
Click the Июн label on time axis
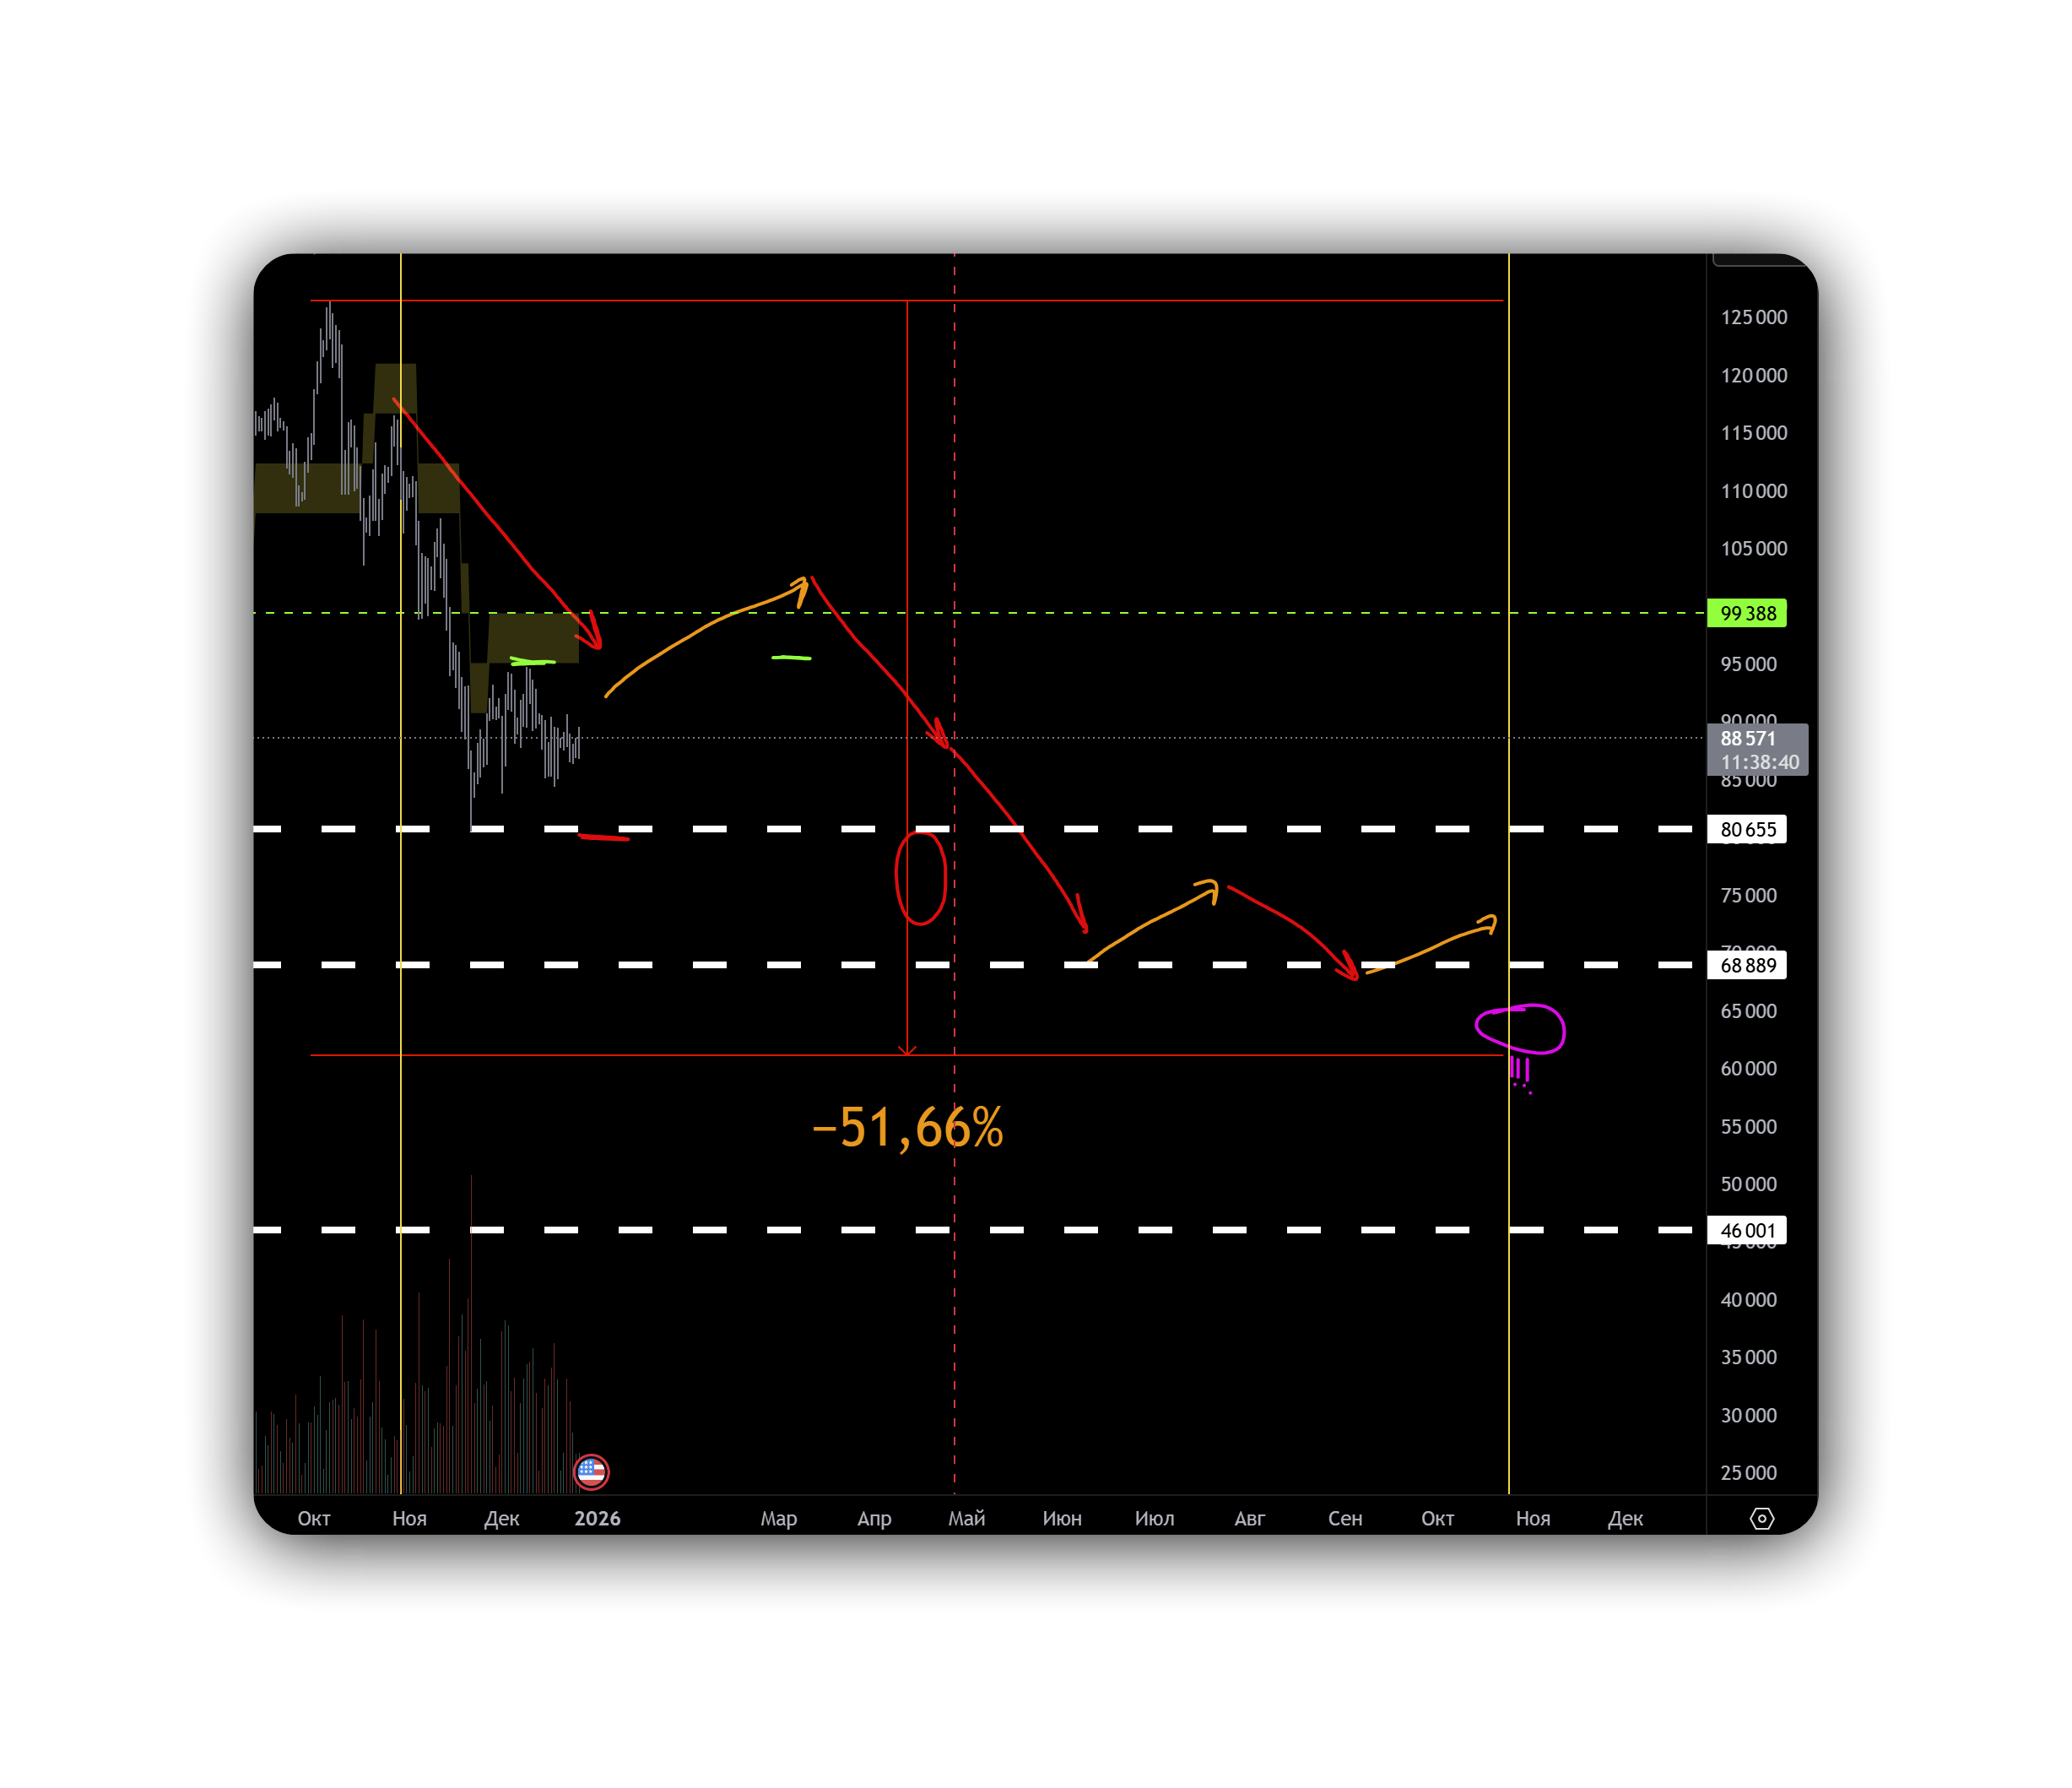[x=1061, y=1518]
